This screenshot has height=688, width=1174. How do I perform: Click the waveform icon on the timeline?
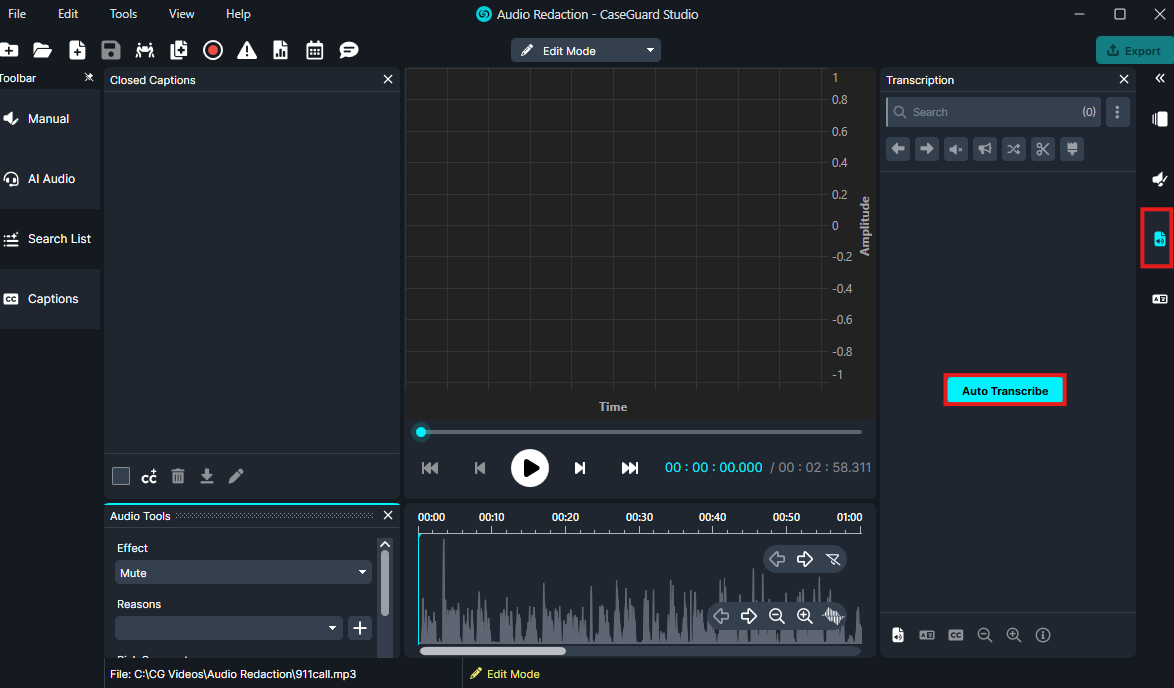pos(833,616)
